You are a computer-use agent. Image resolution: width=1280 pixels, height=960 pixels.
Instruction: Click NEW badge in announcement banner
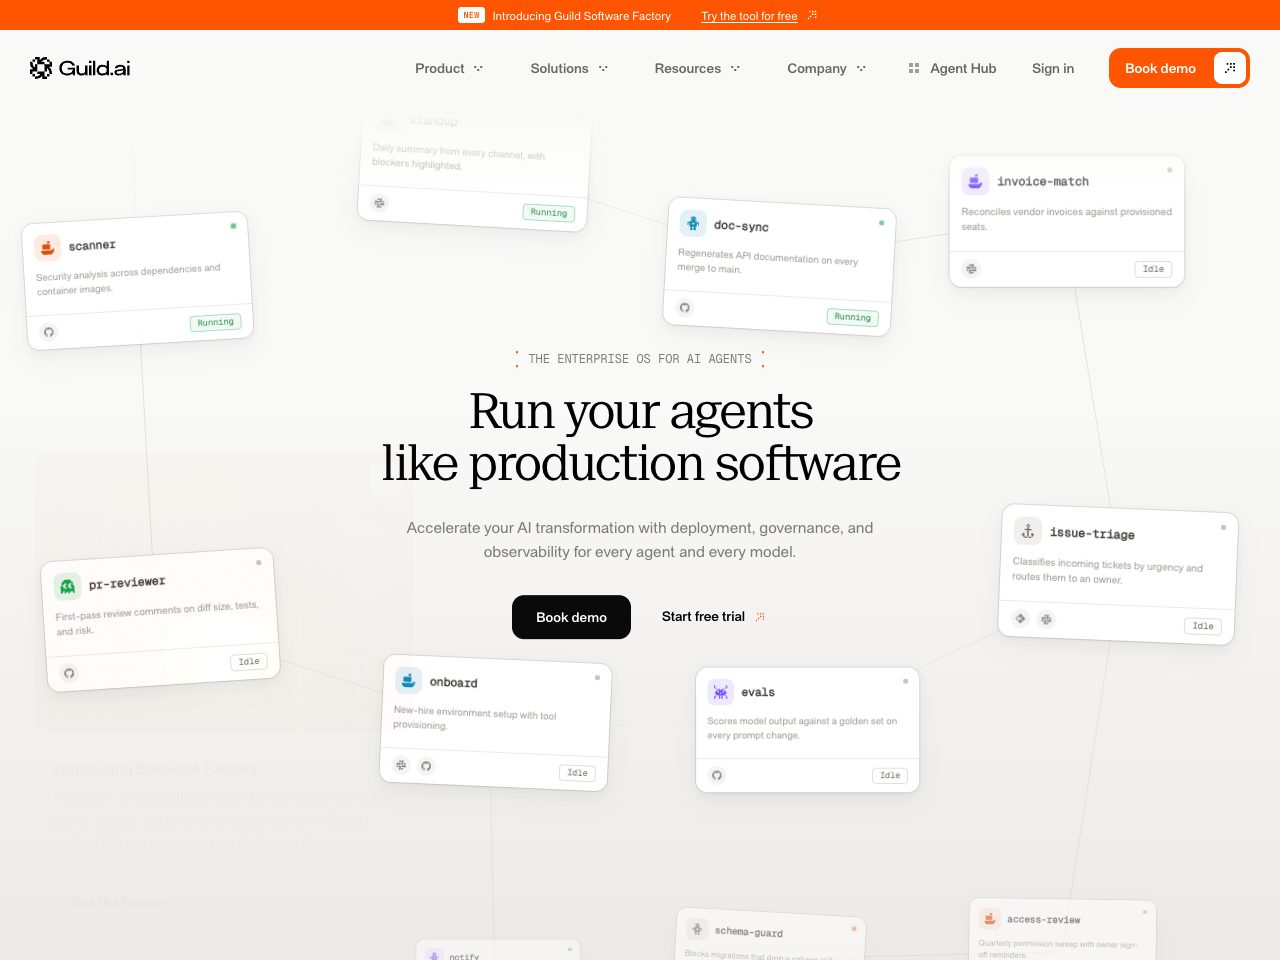(x=471, y=15)
